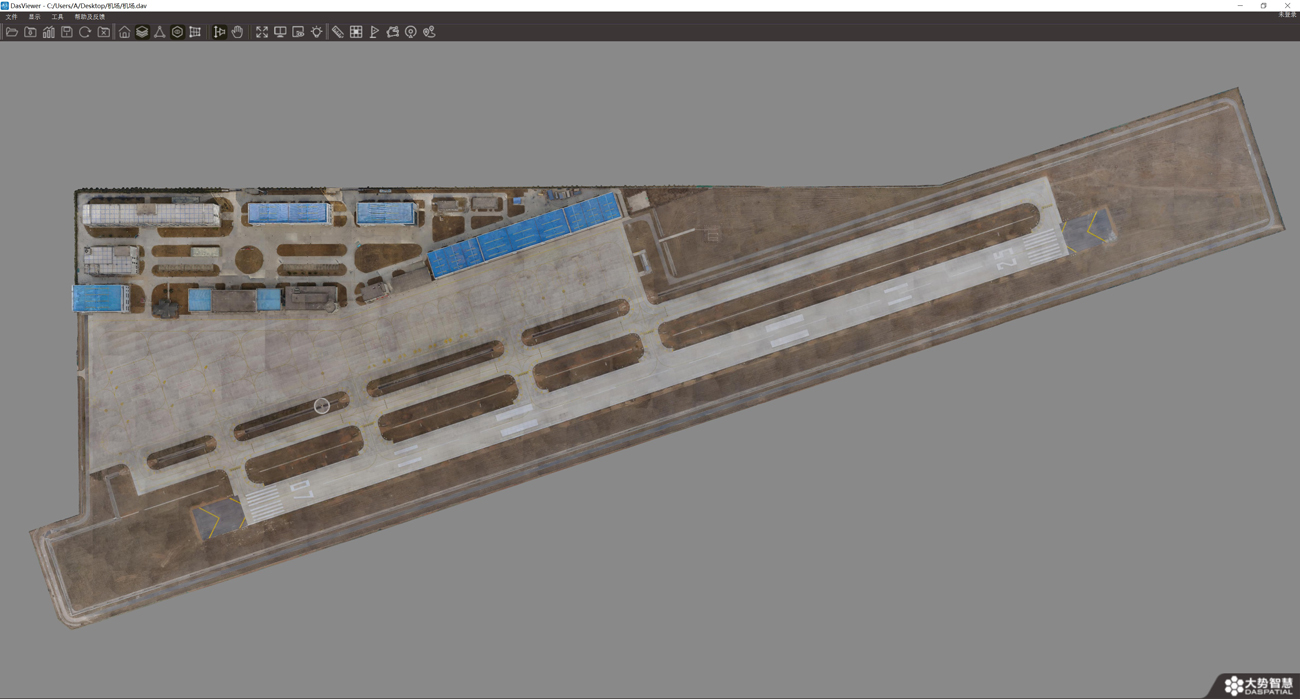Click the 未登录 login status link
The image size is (1300, 699).
pyautogui.click(x=1286, y=15)
